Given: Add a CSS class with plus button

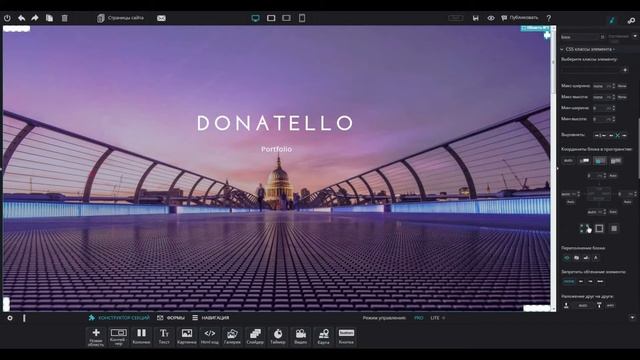Looking at the screenshot, I should [x=625, y=70].
